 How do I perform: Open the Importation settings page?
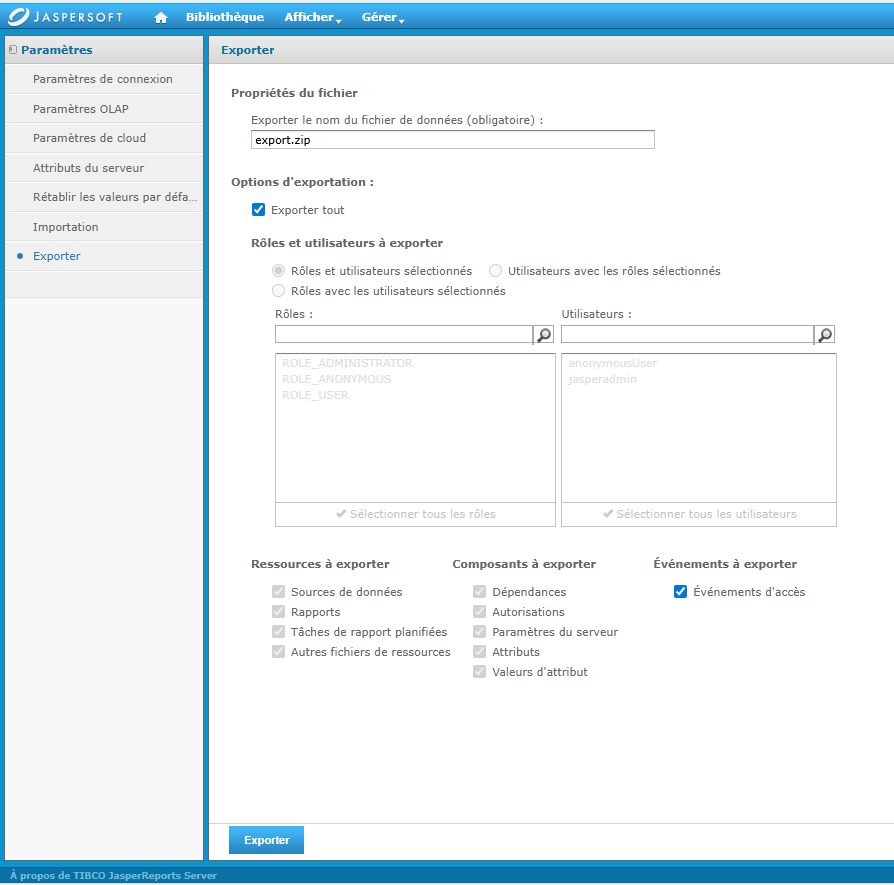65,227
